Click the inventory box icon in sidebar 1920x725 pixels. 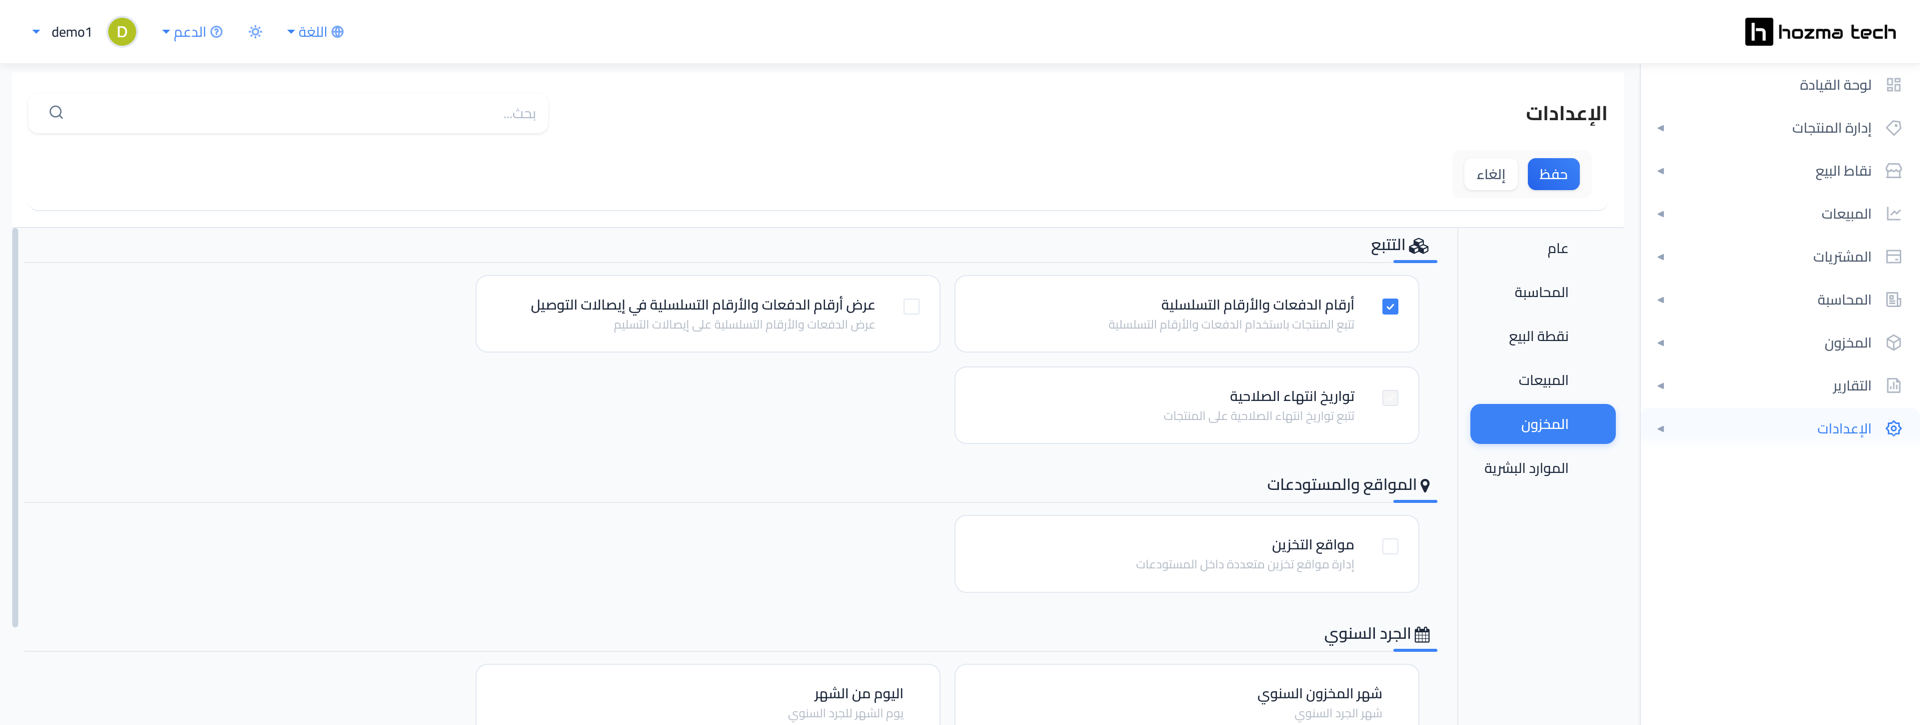coord(1893,343)
